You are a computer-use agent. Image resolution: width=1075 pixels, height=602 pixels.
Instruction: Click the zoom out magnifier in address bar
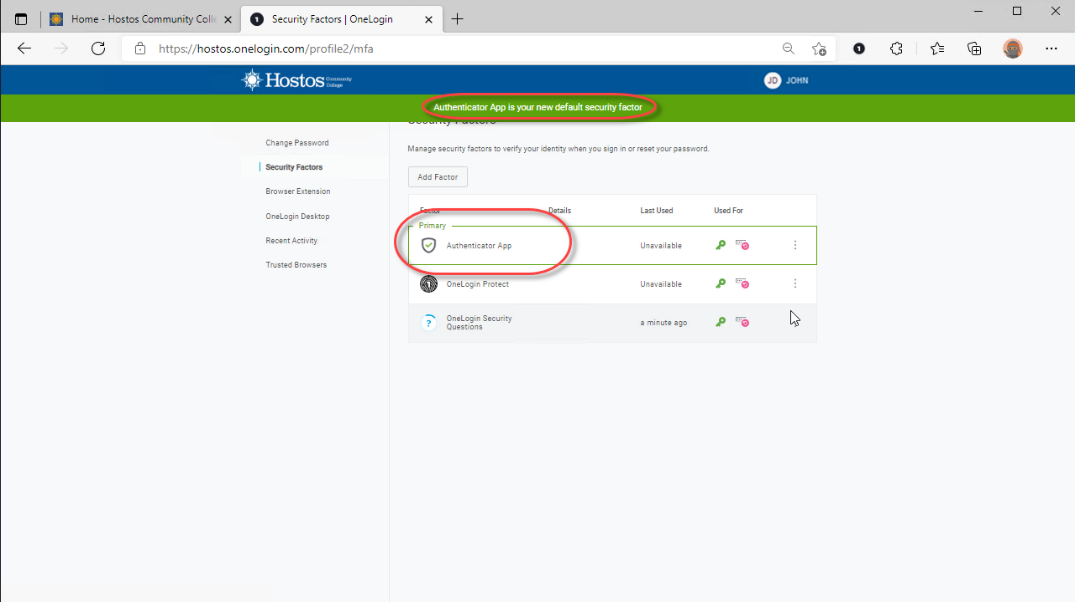pyautogui.click(x=788, y=48)
